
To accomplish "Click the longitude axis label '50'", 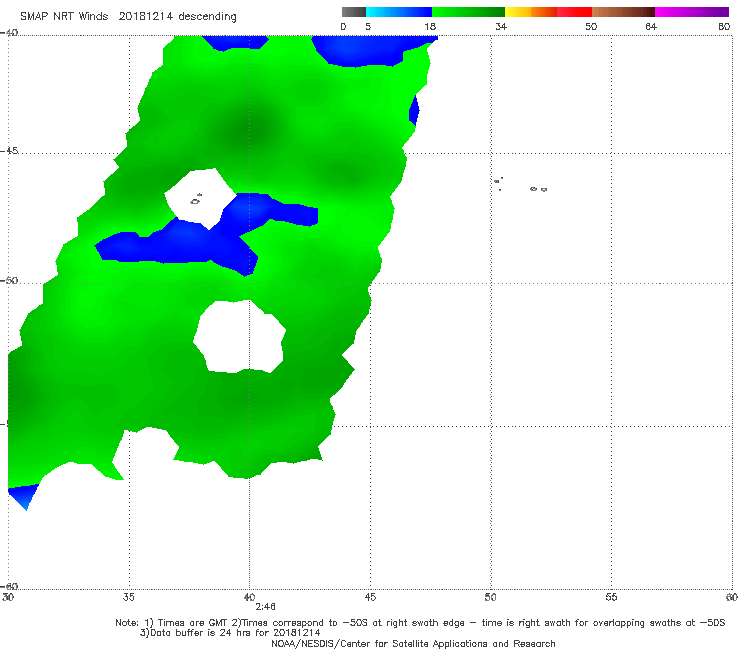I will (490, 597).
